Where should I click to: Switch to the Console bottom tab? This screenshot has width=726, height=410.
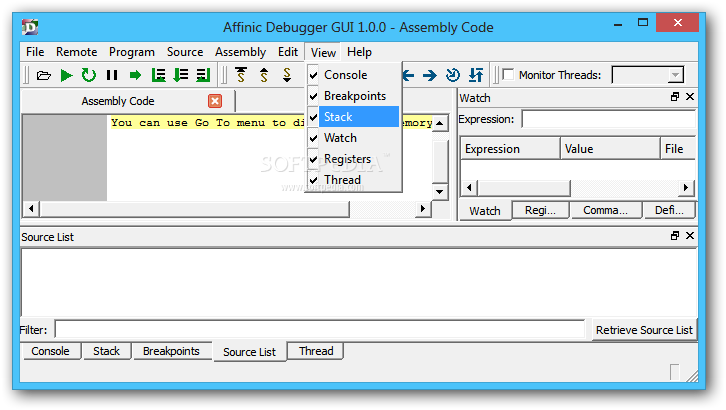pos(50,351)
